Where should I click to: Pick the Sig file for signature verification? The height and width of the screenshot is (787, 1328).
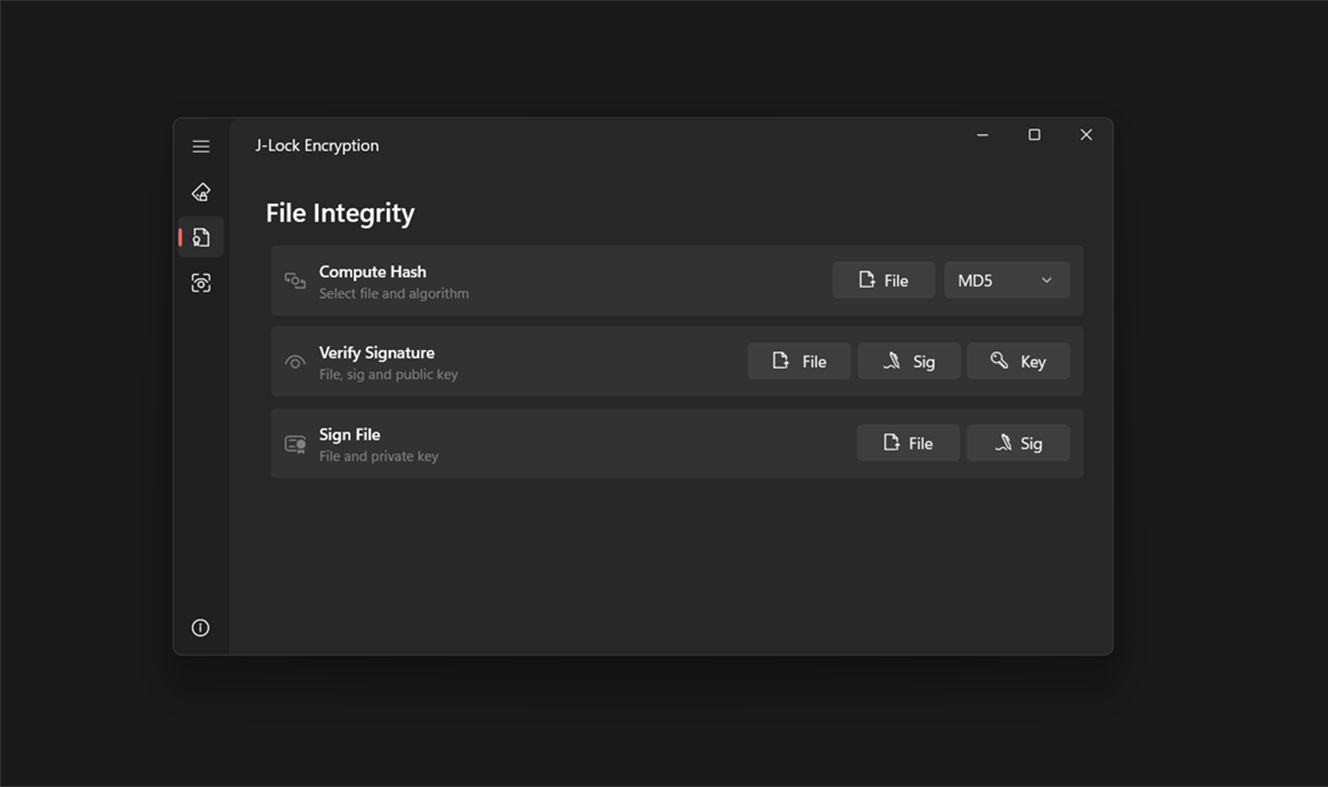(x=908, y=361)
